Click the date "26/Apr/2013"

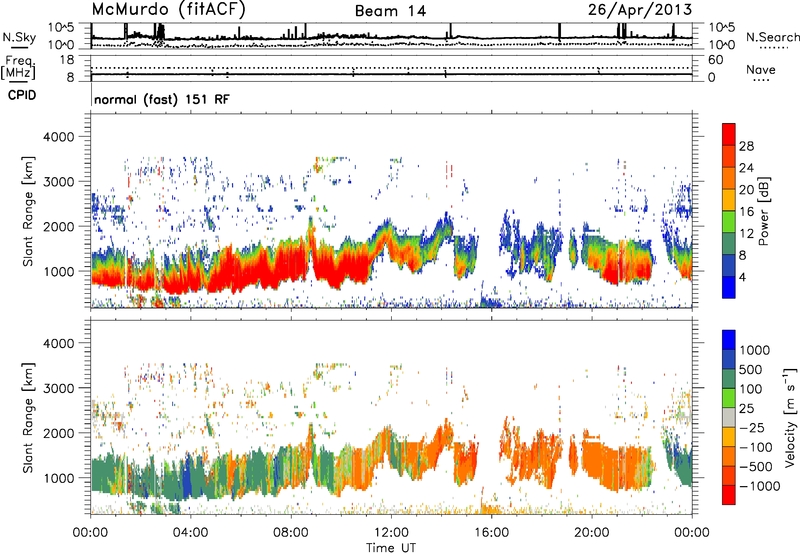click(640, 10)
